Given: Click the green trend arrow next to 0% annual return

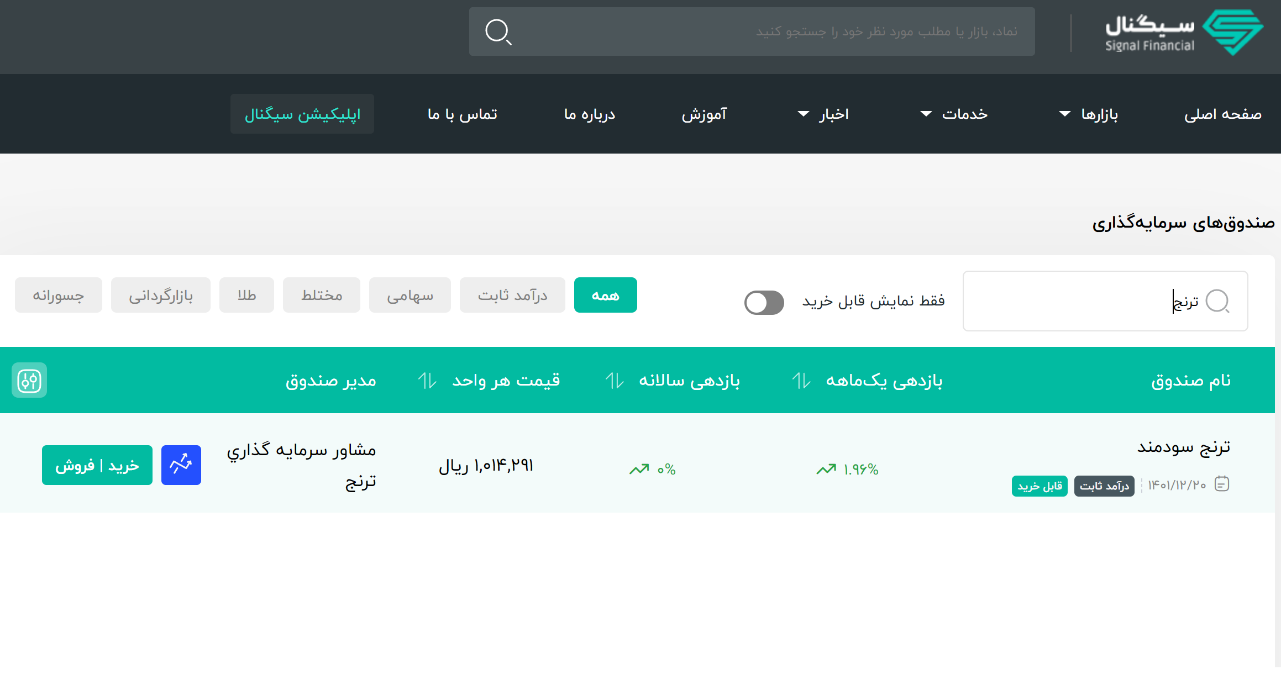Looking at the screenshot, I should tap(640, 467).
